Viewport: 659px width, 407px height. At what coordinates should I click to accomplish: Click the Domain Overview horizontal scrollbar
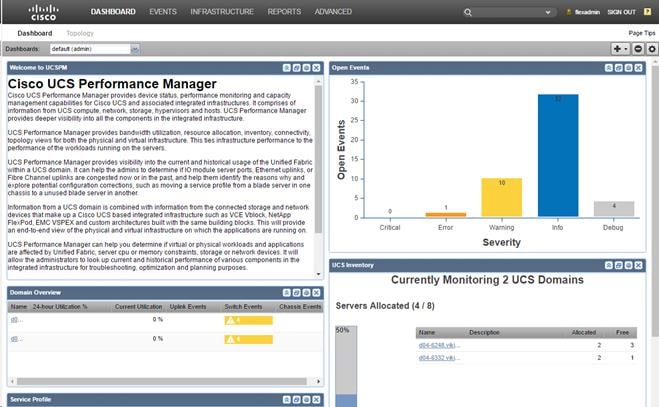[x=162, y=381]
